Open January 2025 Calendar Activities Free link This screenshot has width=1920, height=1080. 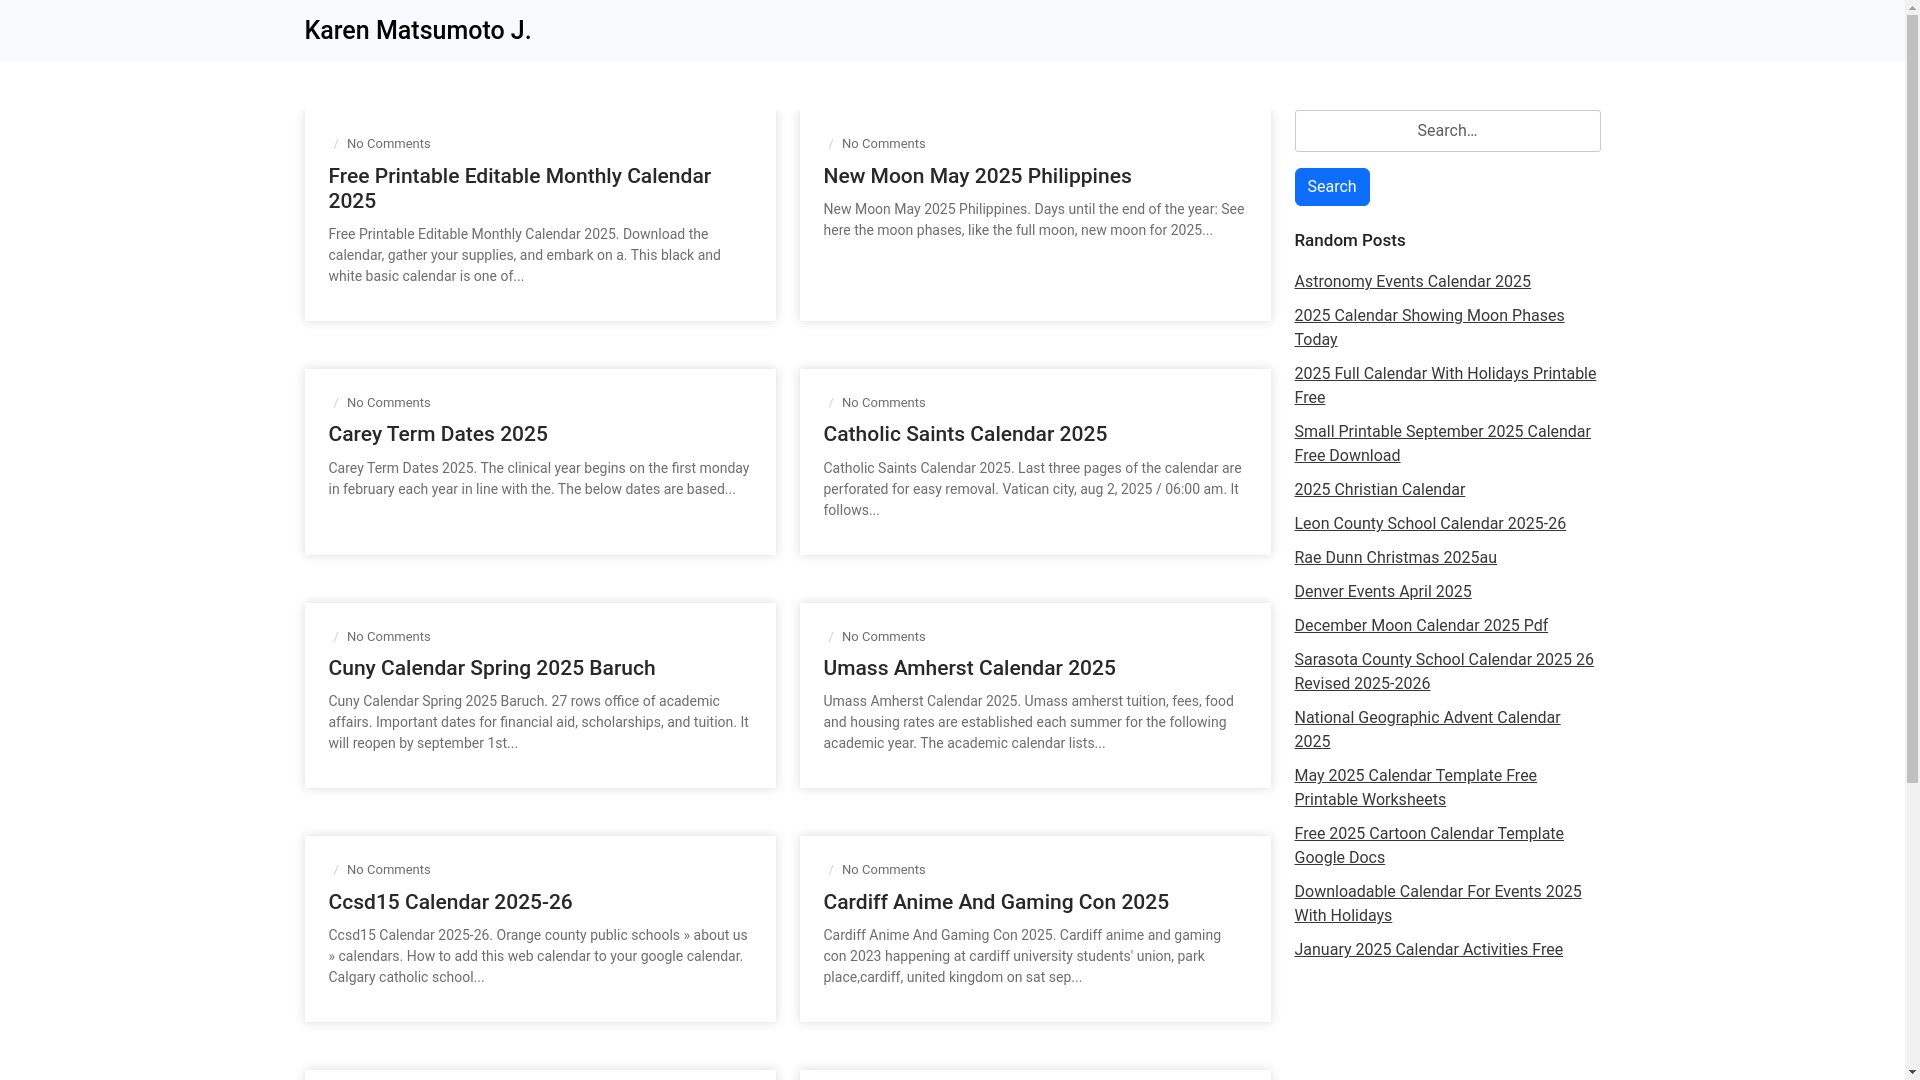click(x=1428, y=950)
